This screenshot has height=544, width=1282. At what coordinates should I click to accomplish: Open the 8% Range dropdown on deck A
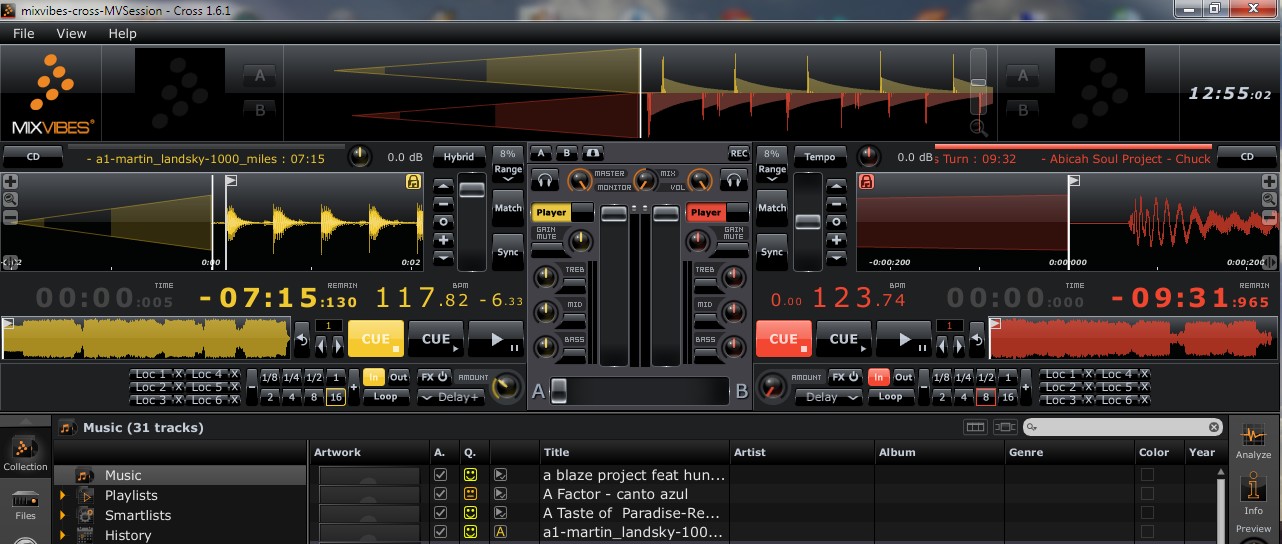508,165
